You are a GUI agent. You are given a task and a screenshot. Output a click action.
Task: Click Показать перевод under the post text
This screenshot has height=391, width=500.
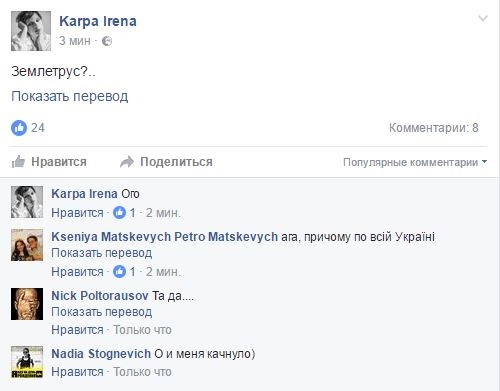[x=70, y=96]
